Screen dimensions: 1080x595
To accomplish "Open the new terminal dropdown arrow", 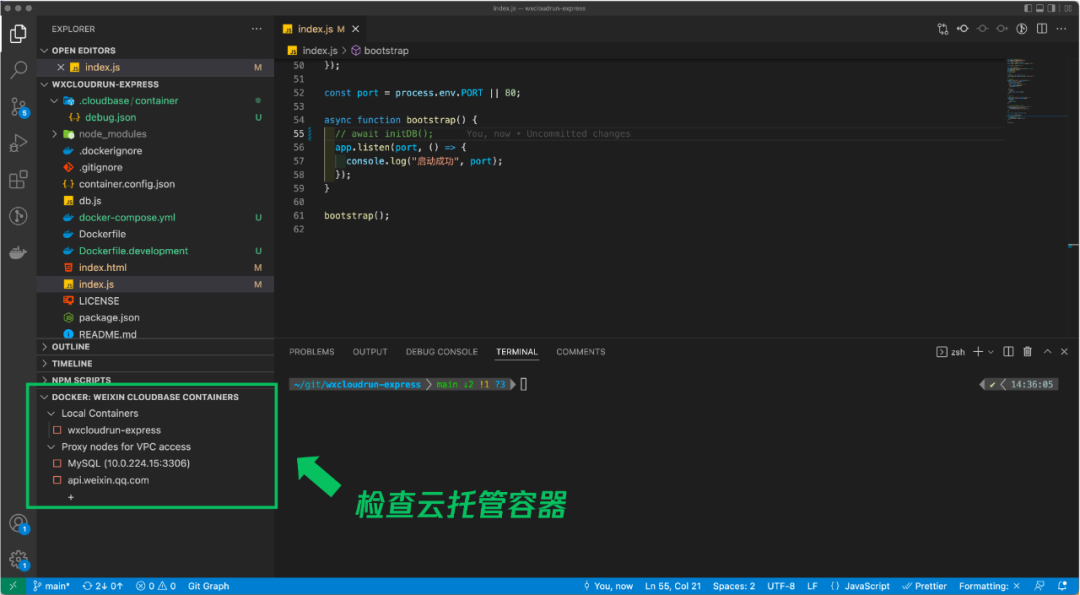I will (x=992, y=352).
